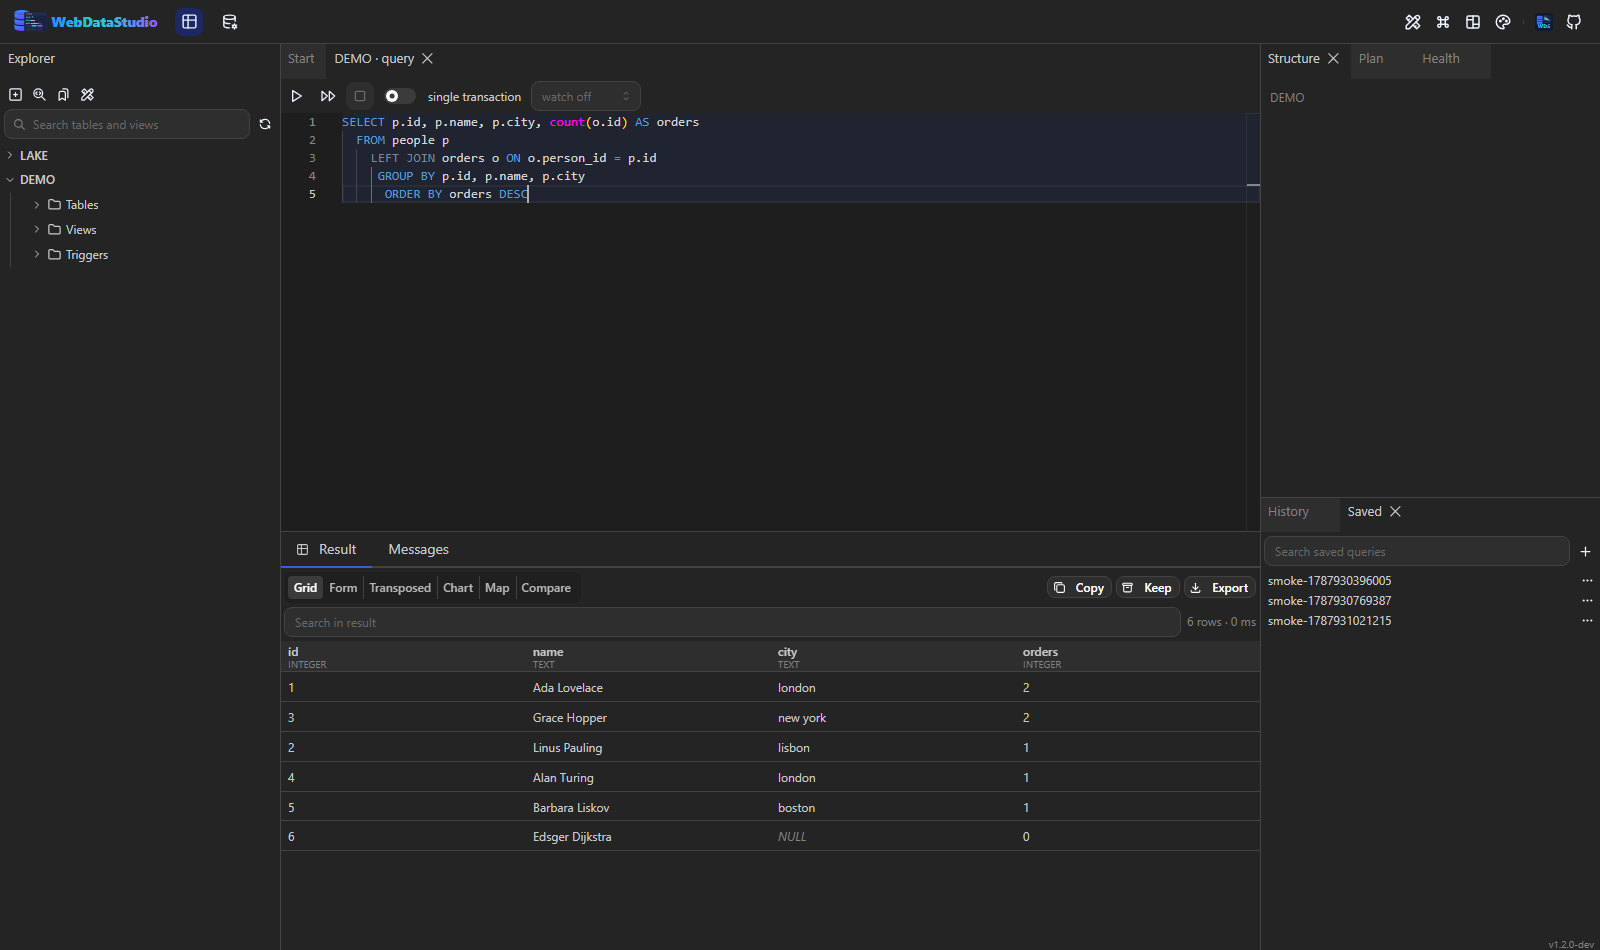This screenshot has height=950, width=1600.
Task: Run the query with the play icon
Action: 296,96
